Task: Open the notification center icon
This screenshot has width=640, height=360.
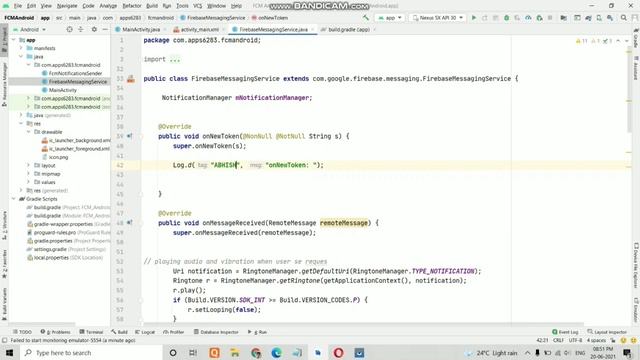Action: coord(627,353)
